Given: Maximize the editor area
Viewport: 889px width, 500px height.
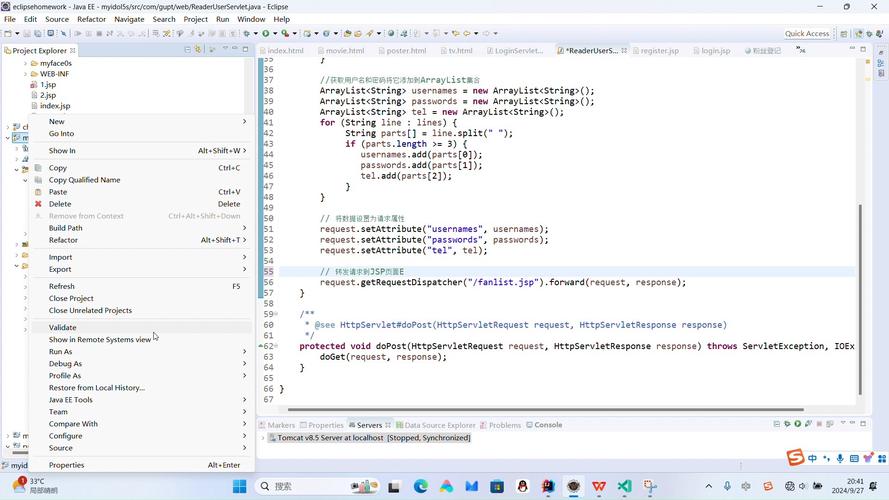Looking at the screenshot, I should point(863,49).
